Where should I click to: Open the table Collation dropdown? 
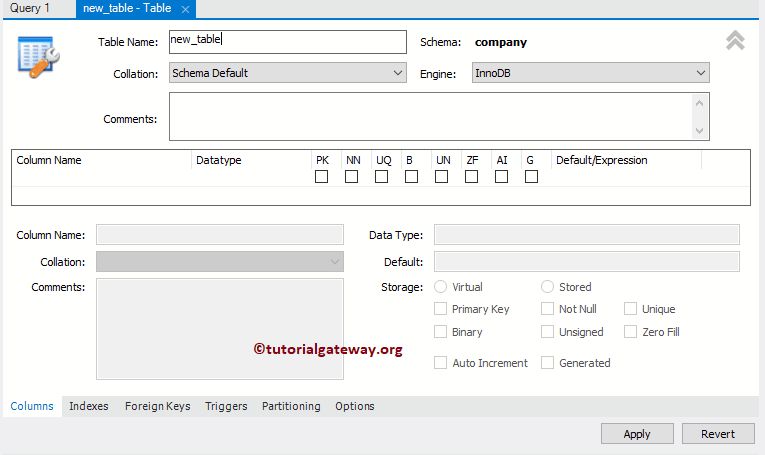point(288,73)
